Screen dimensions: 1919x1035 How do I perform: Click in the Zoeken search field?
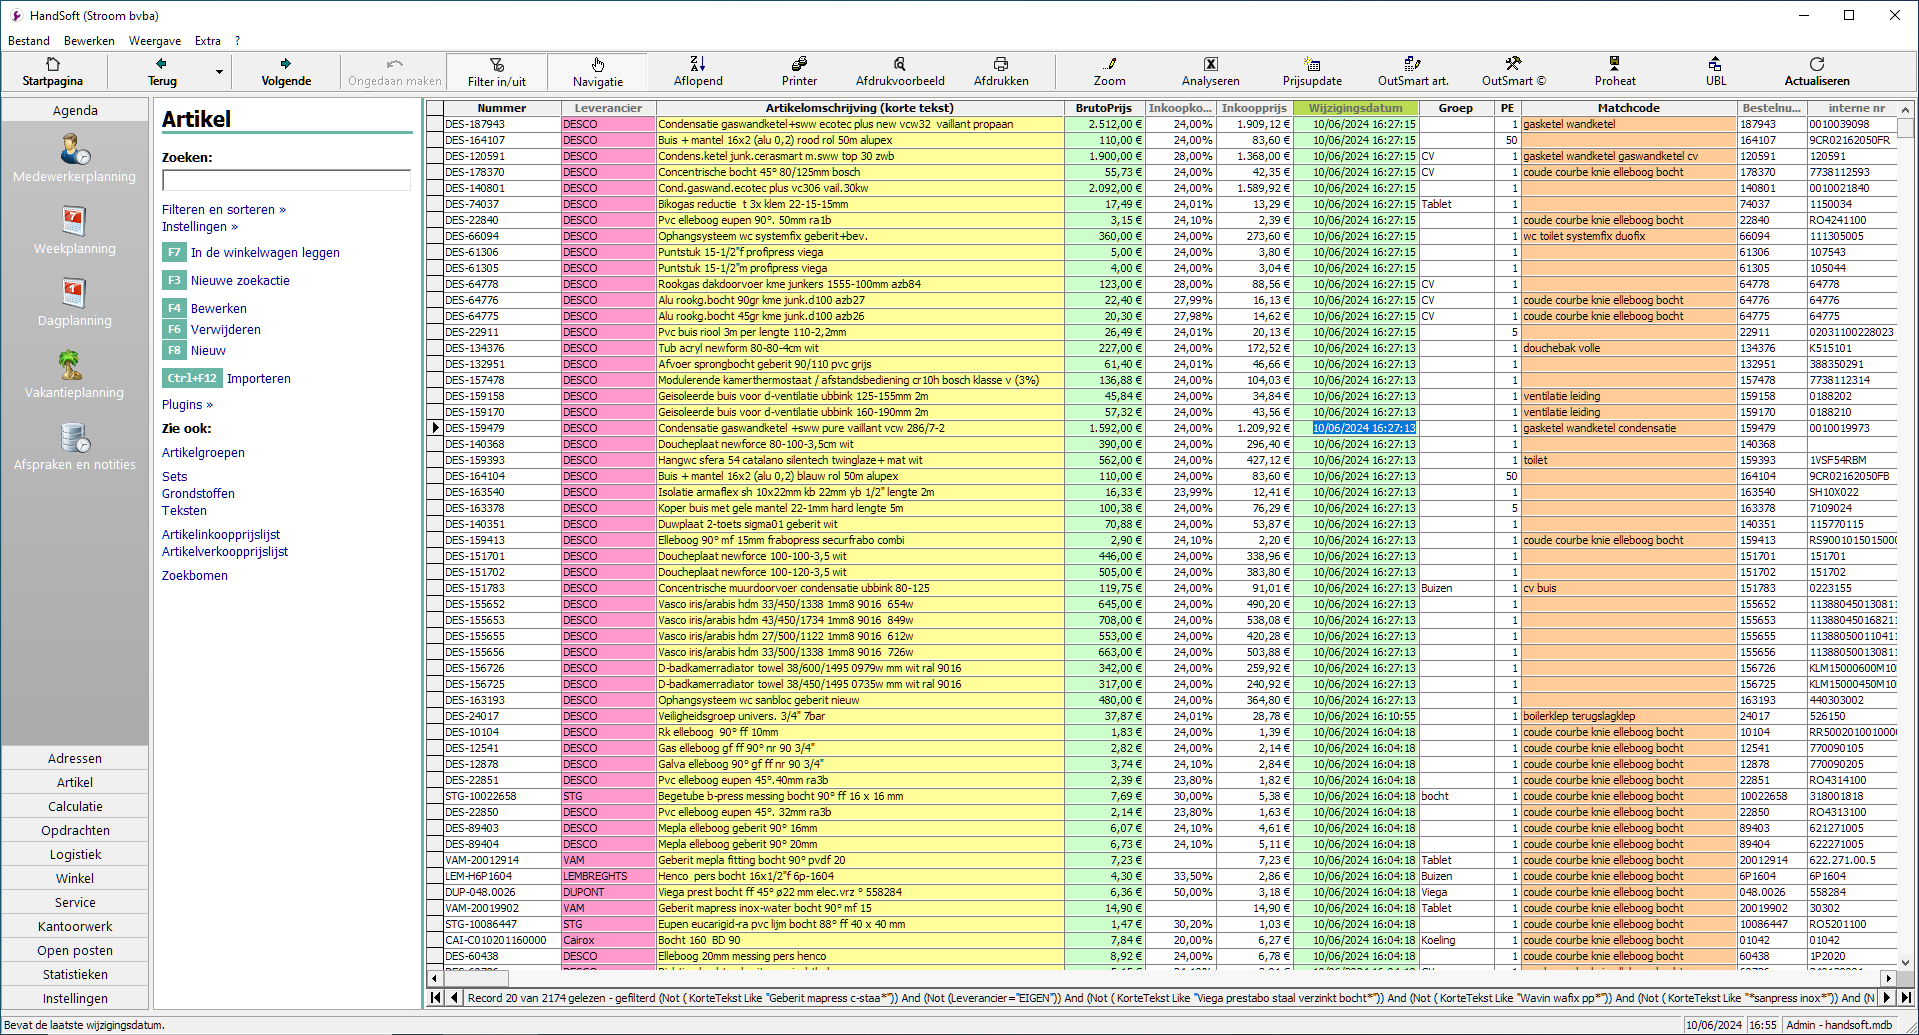(286, 180)
